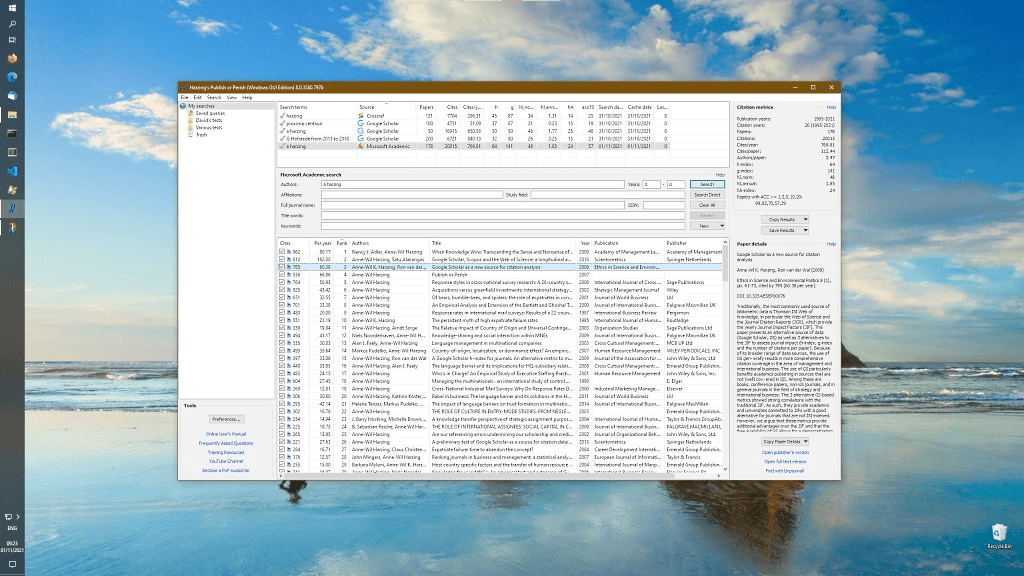Select the Trash folder icon

[191, 134]
